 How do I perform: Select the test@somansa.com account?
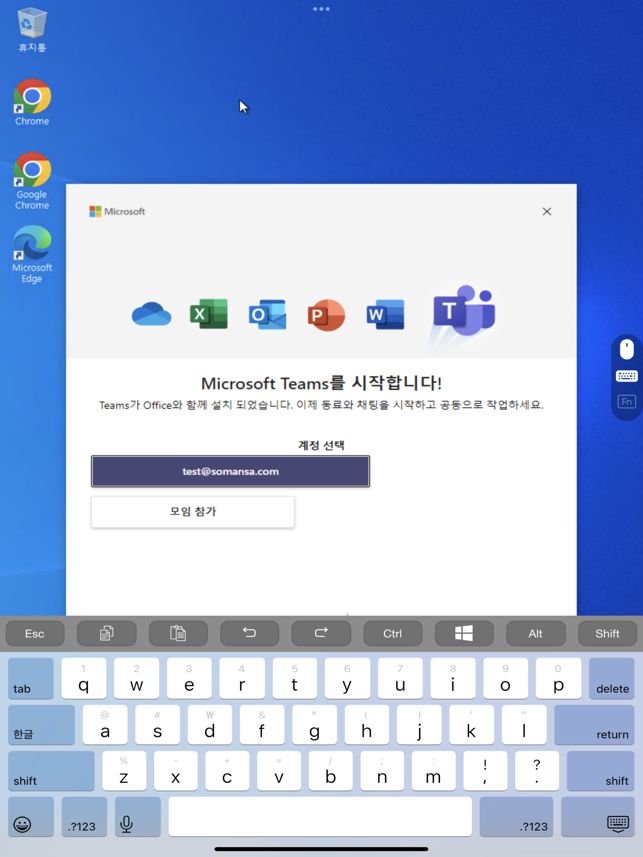pyautogui.click(x=230, y=471)
